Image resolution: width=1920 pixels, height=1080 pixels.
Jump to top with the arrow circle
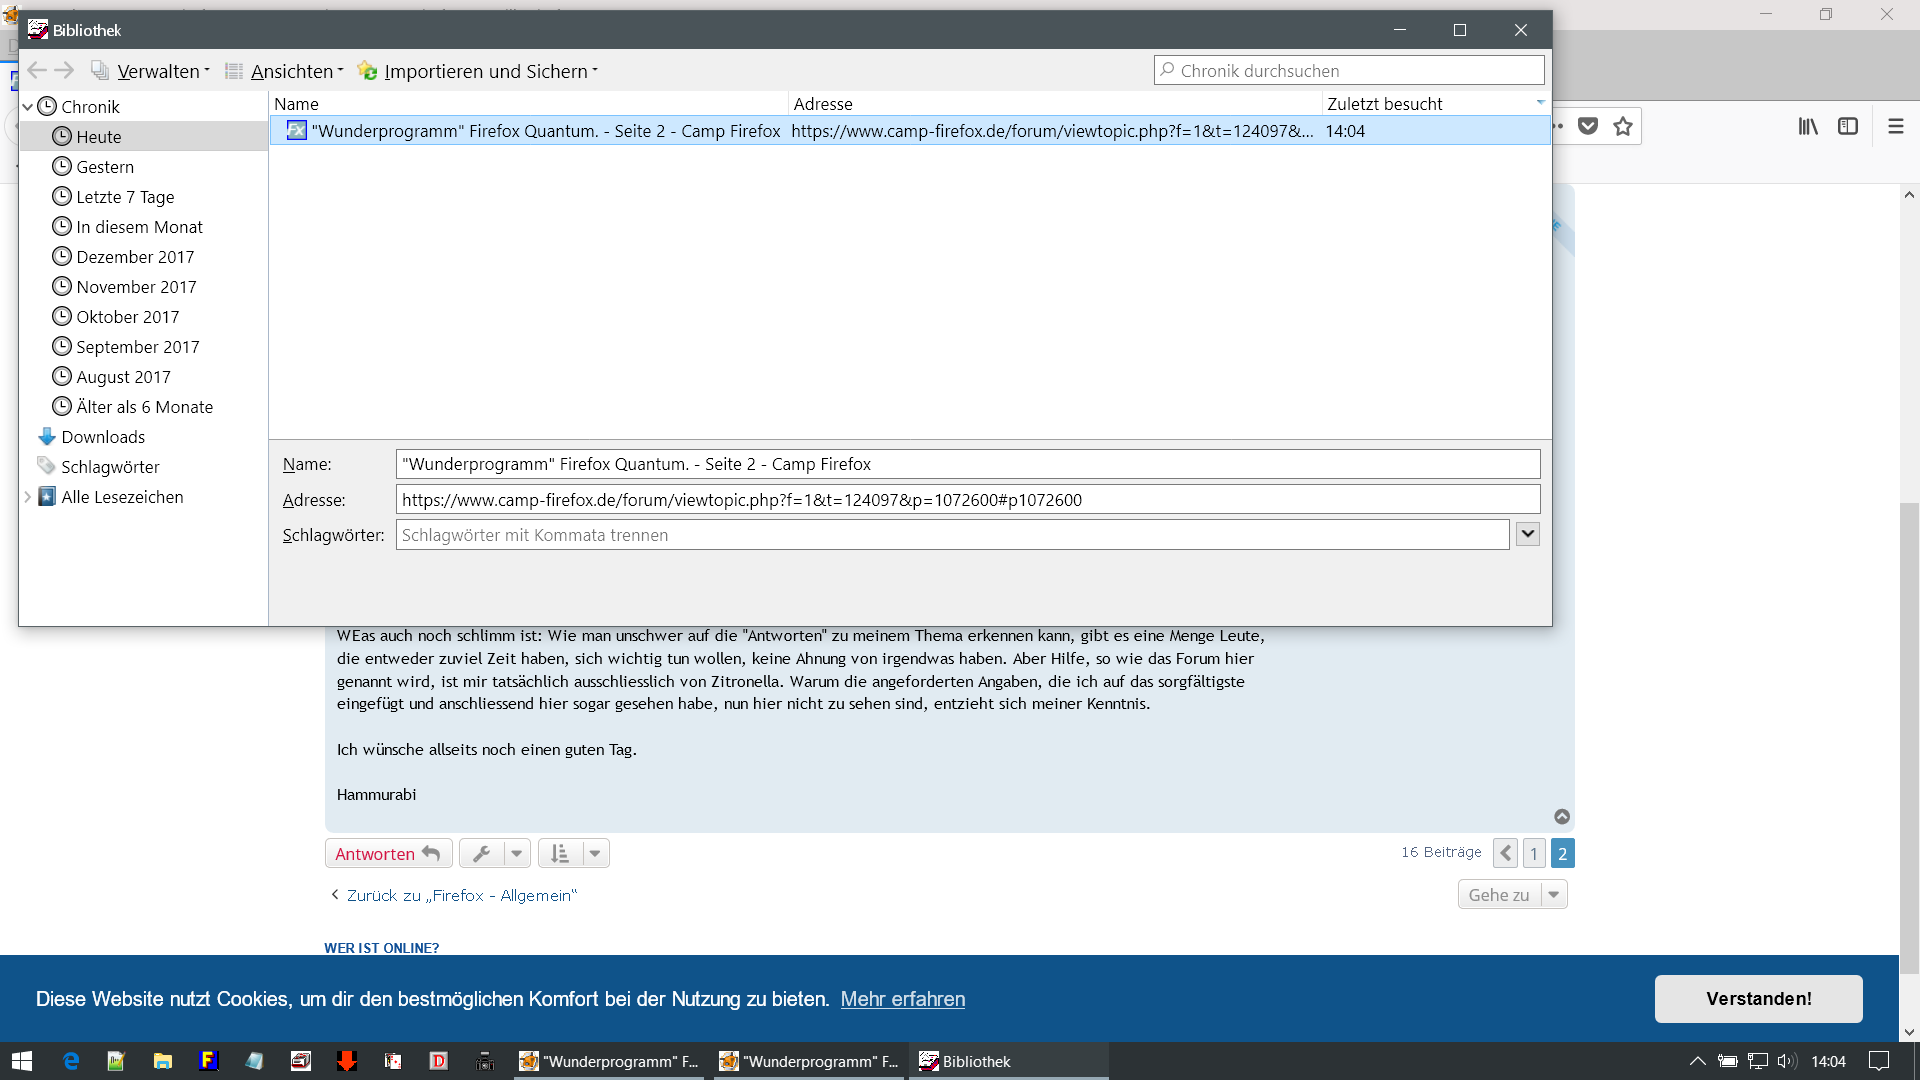tap(1562, 817)
